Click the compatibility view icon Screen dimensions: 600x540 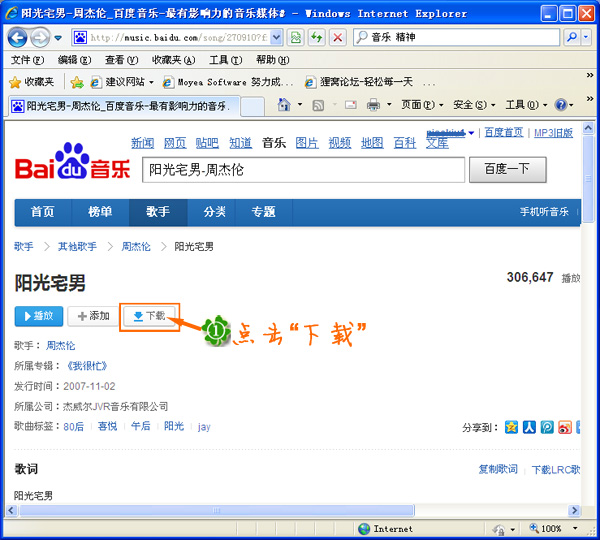(296, 38)
